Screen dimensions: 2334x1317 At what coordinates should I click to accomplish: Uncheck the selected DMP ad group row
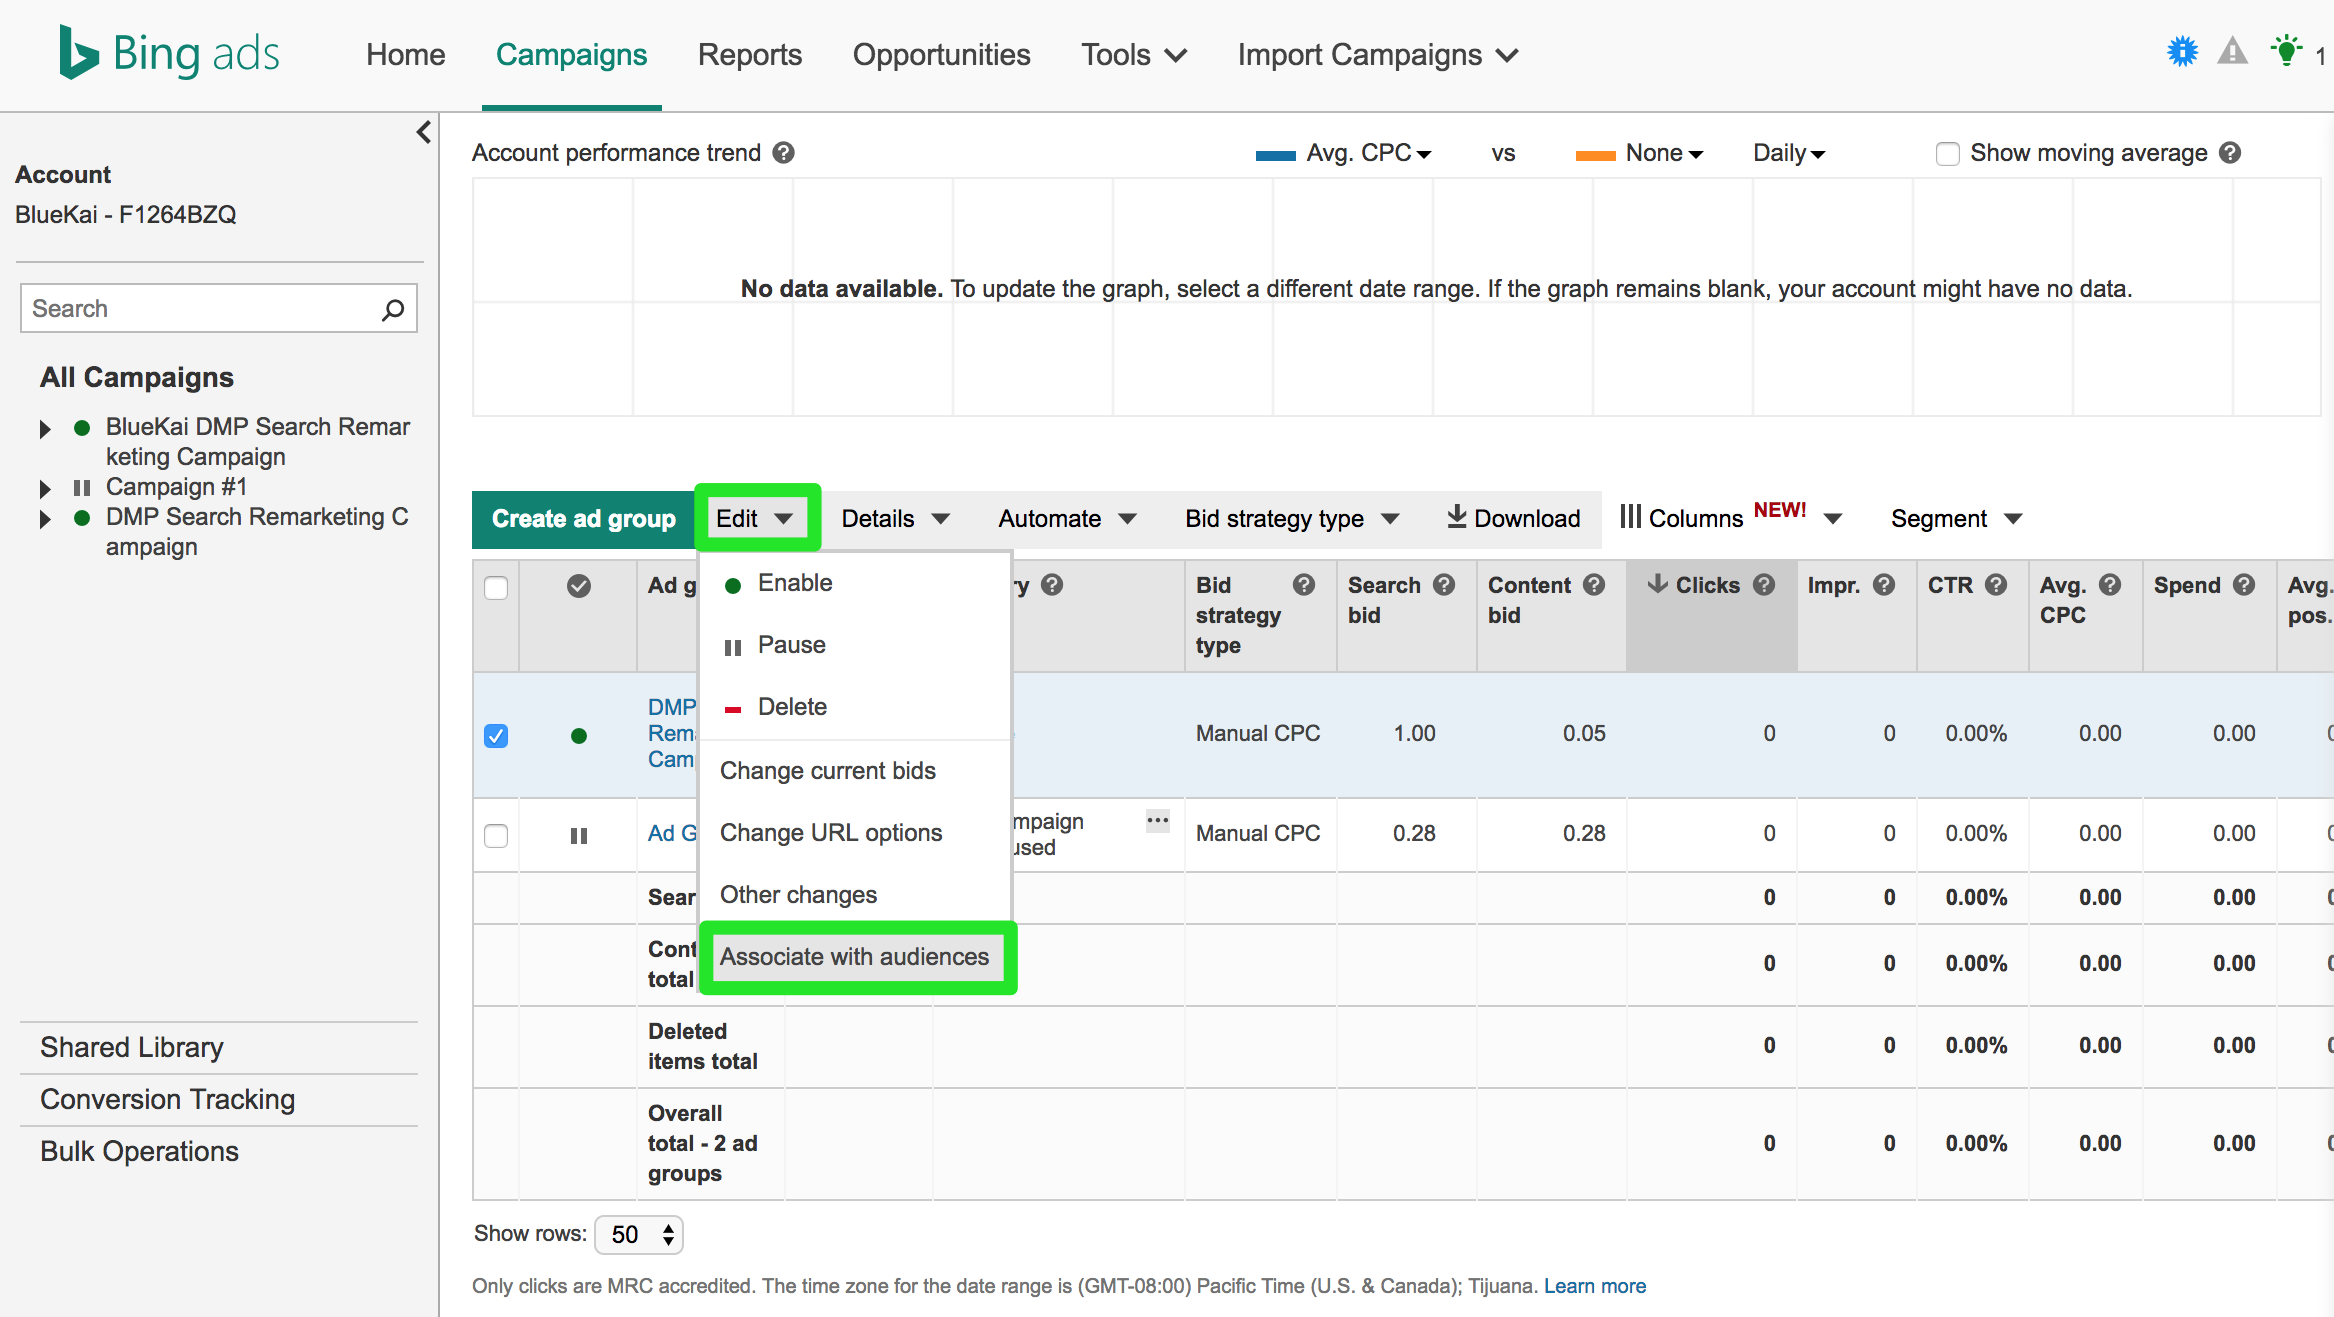pyautogui.click(x=496, y=736)
